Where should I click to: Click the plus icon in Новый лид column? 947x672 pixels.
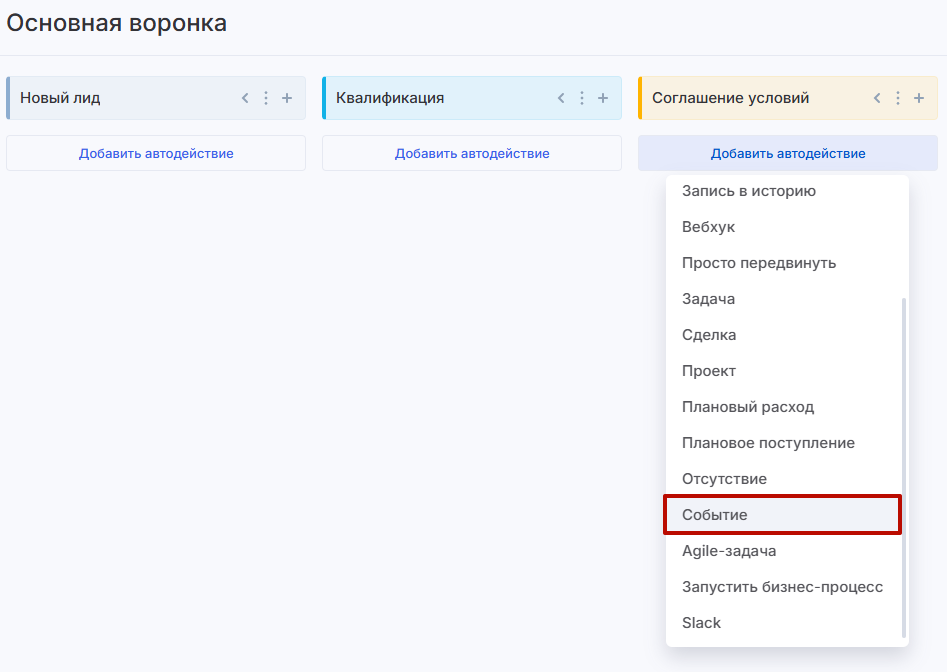[287, 98]
